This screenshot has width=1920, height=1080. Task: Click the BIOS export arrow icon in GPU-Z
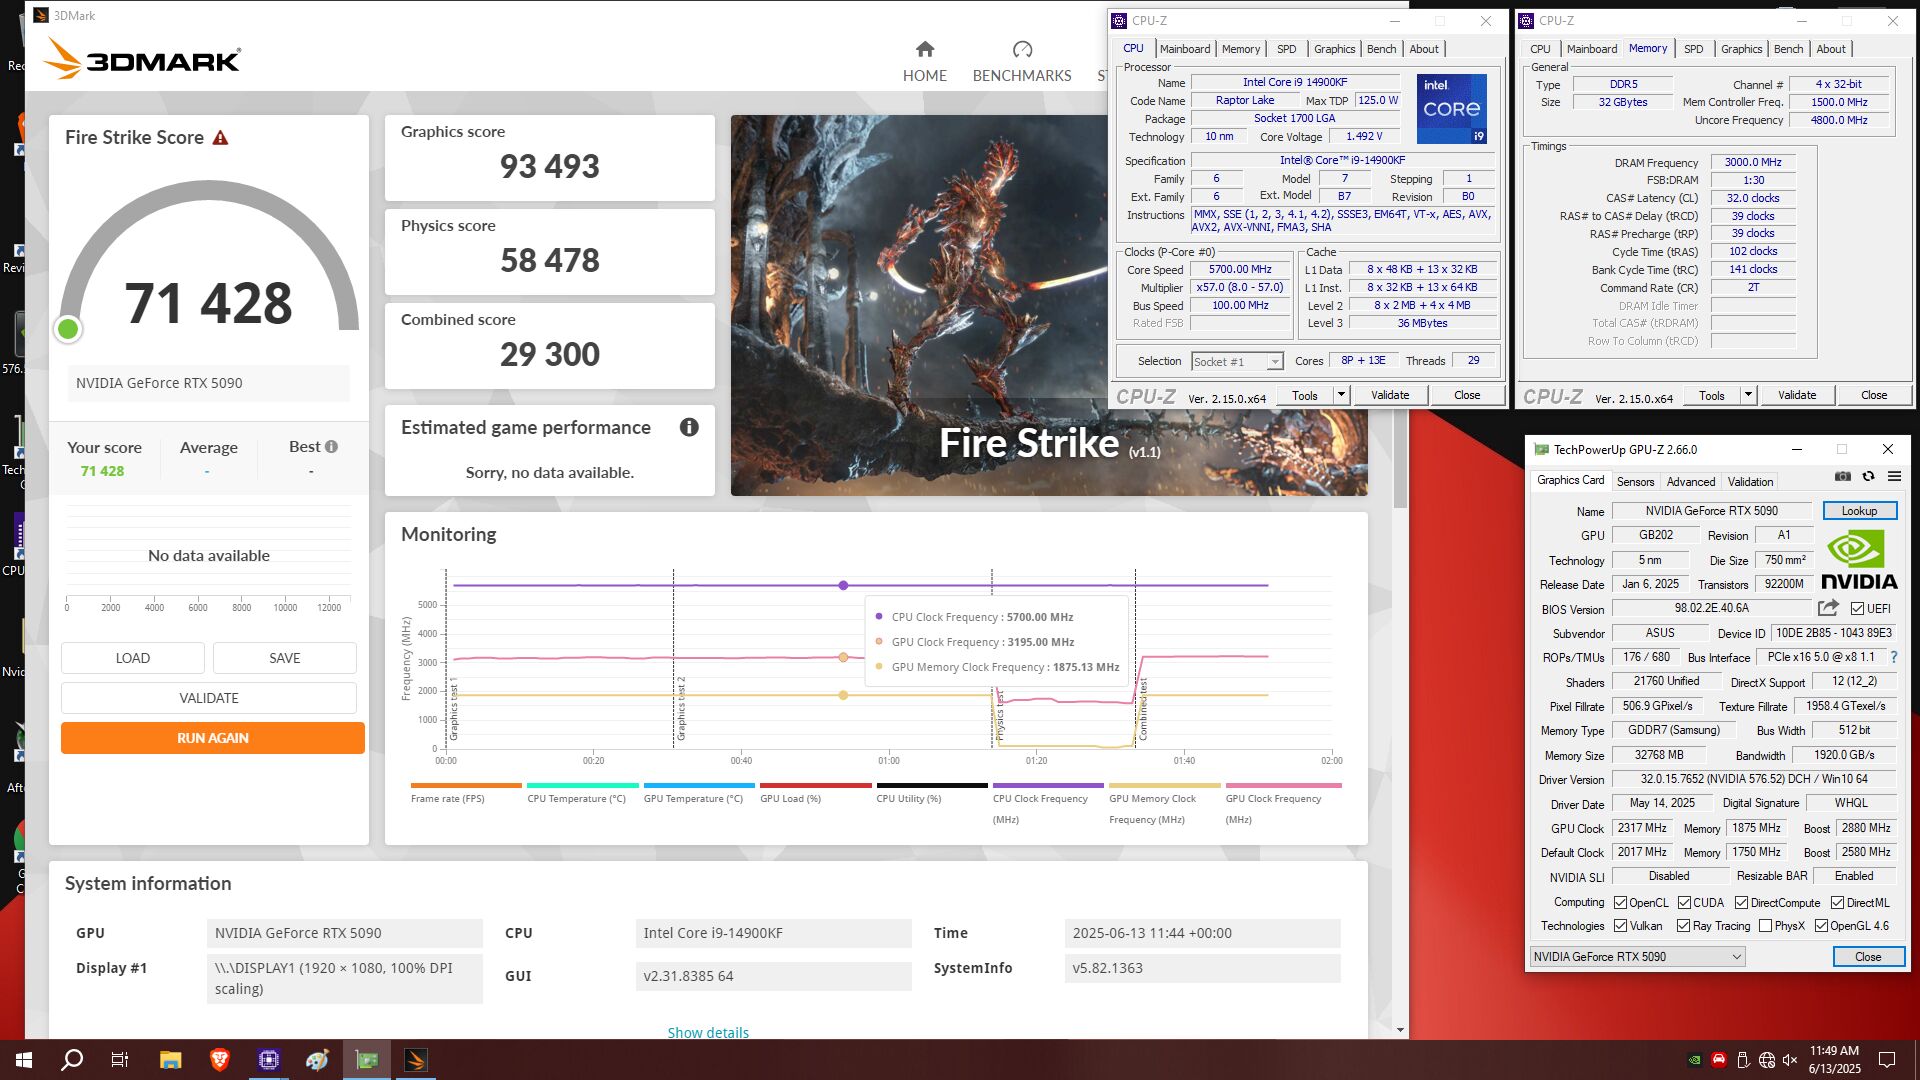click(1828, 607)
